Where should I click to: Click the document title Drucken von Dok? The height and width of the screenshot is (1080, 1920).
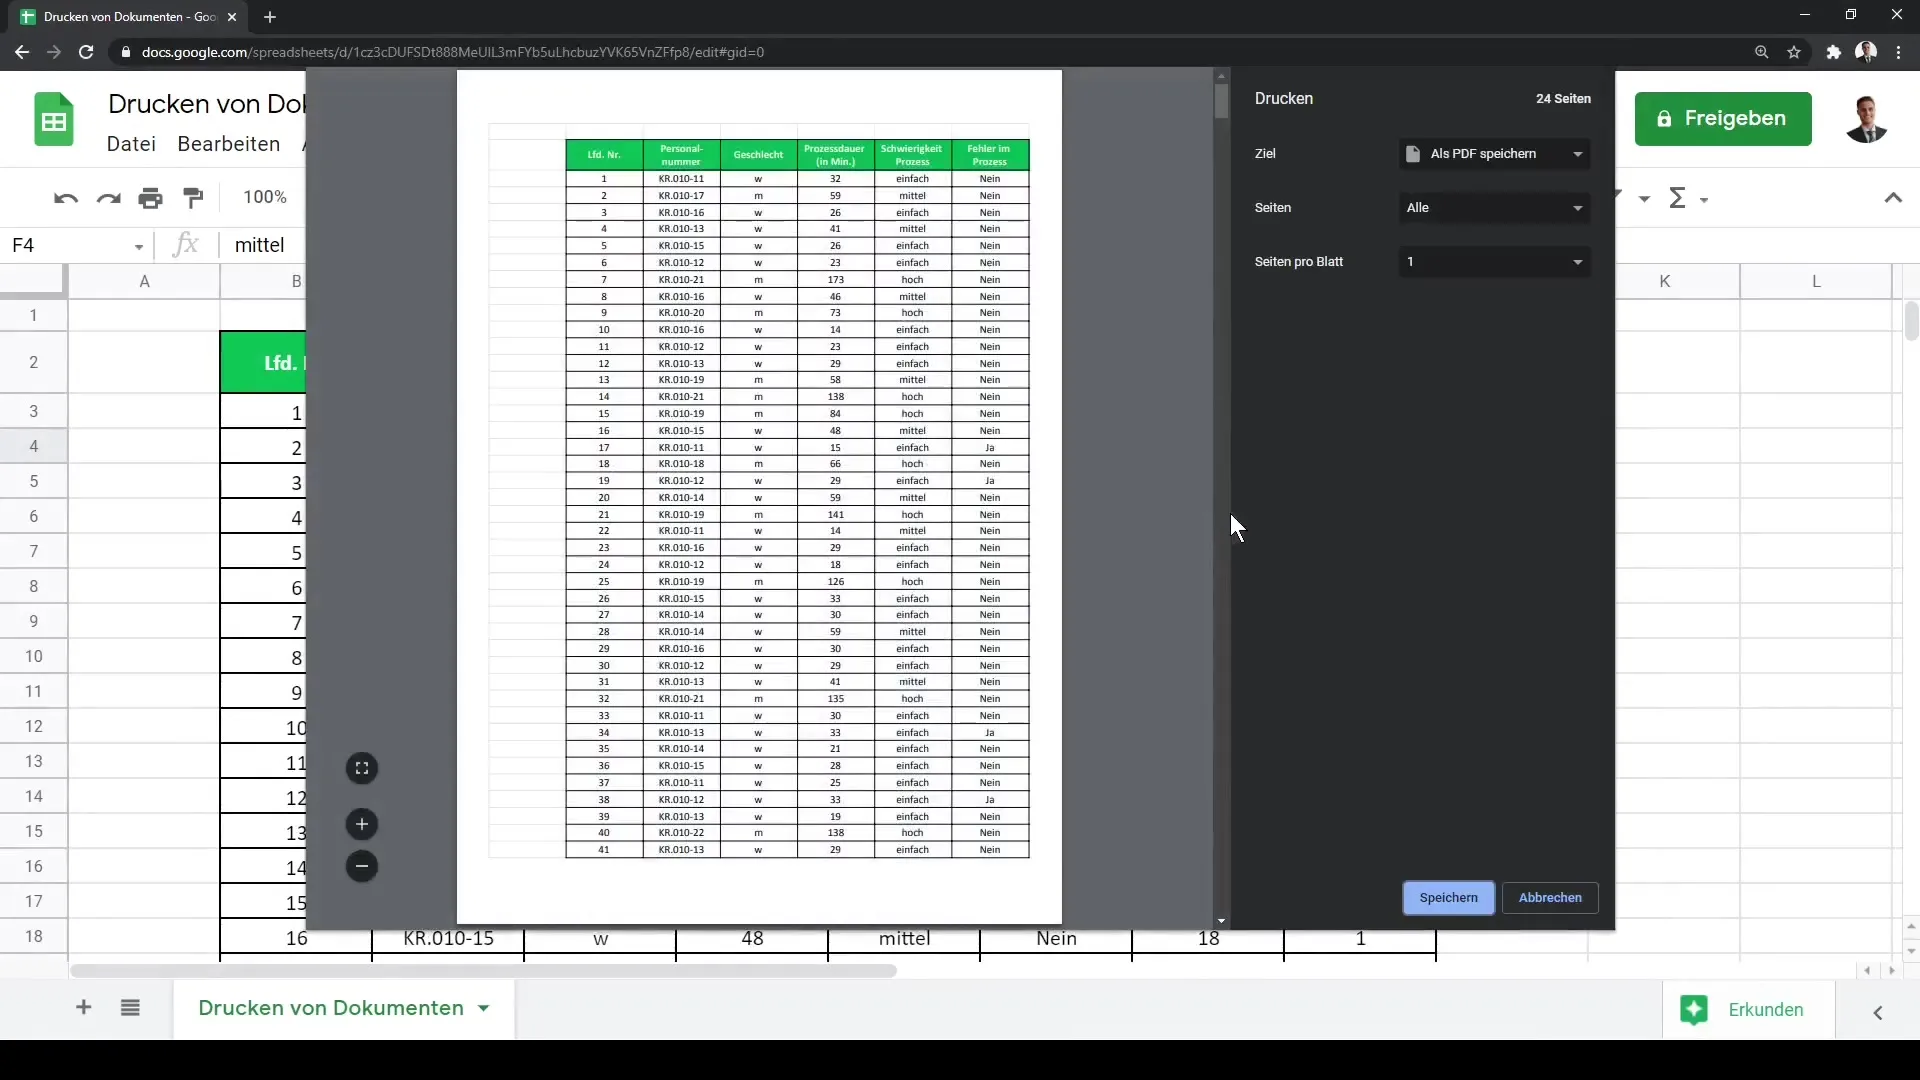click(x=206, y=104)
